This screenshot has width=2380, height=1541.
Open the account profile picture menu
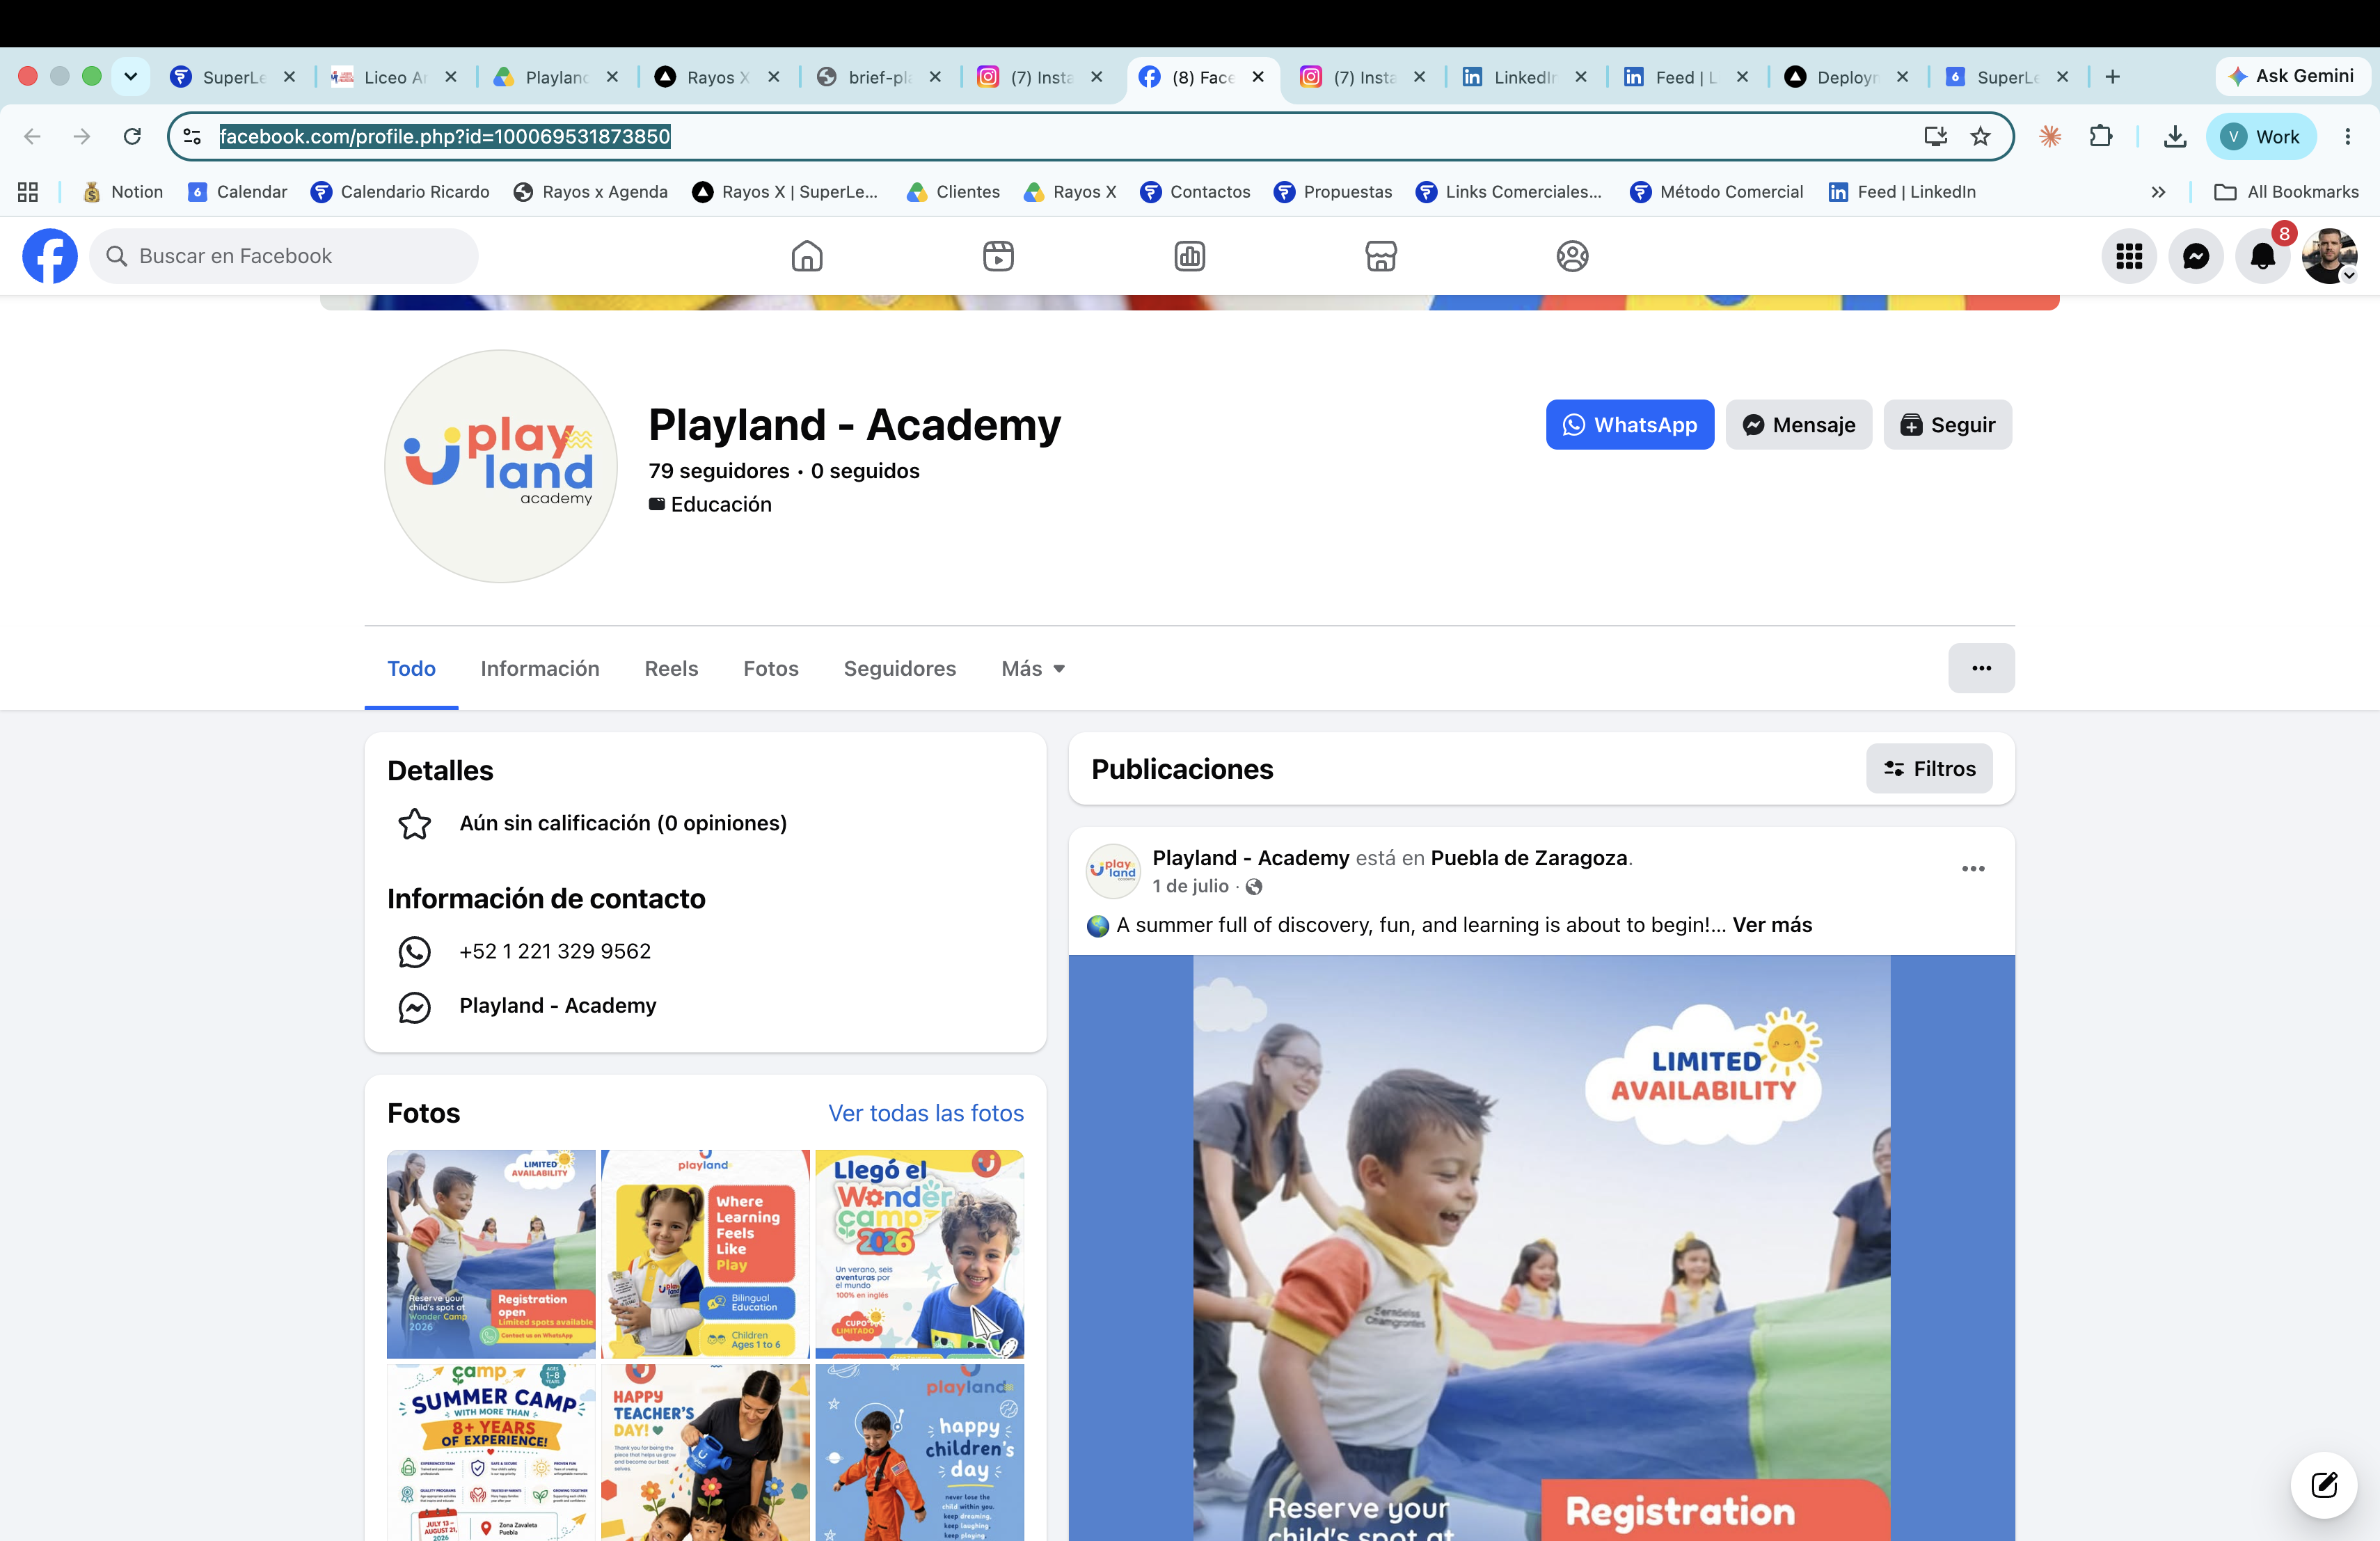click(2330, 256)
